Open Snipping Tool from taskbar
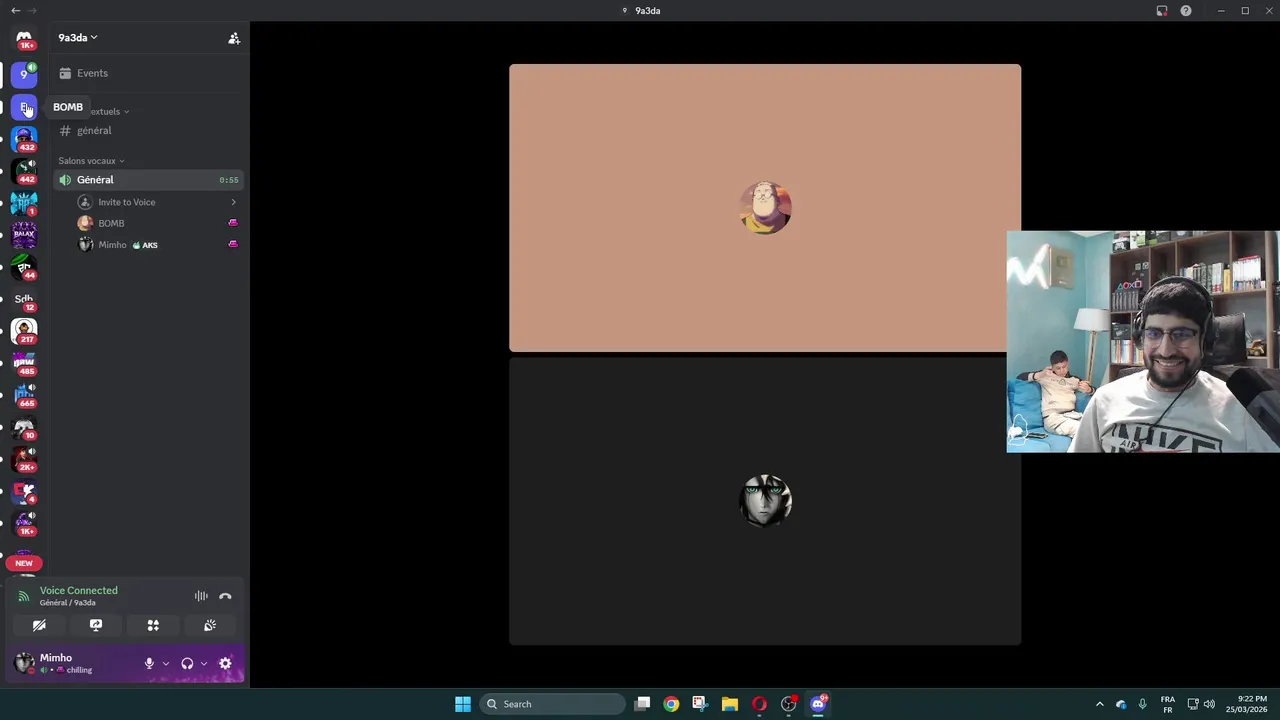 click(x=700, y=704)
